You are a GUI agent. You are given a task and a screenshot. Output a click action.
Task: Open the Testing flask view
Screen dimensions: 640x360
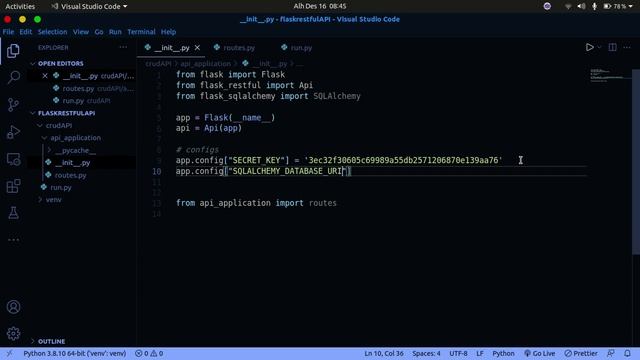point(13,213)
